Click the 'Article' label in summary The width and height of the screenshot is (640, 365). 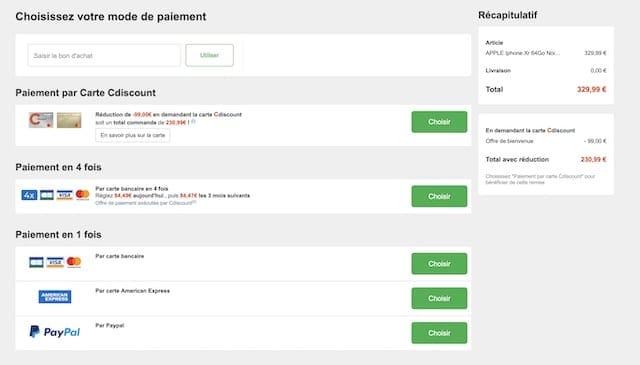click(x=494, y=42)
